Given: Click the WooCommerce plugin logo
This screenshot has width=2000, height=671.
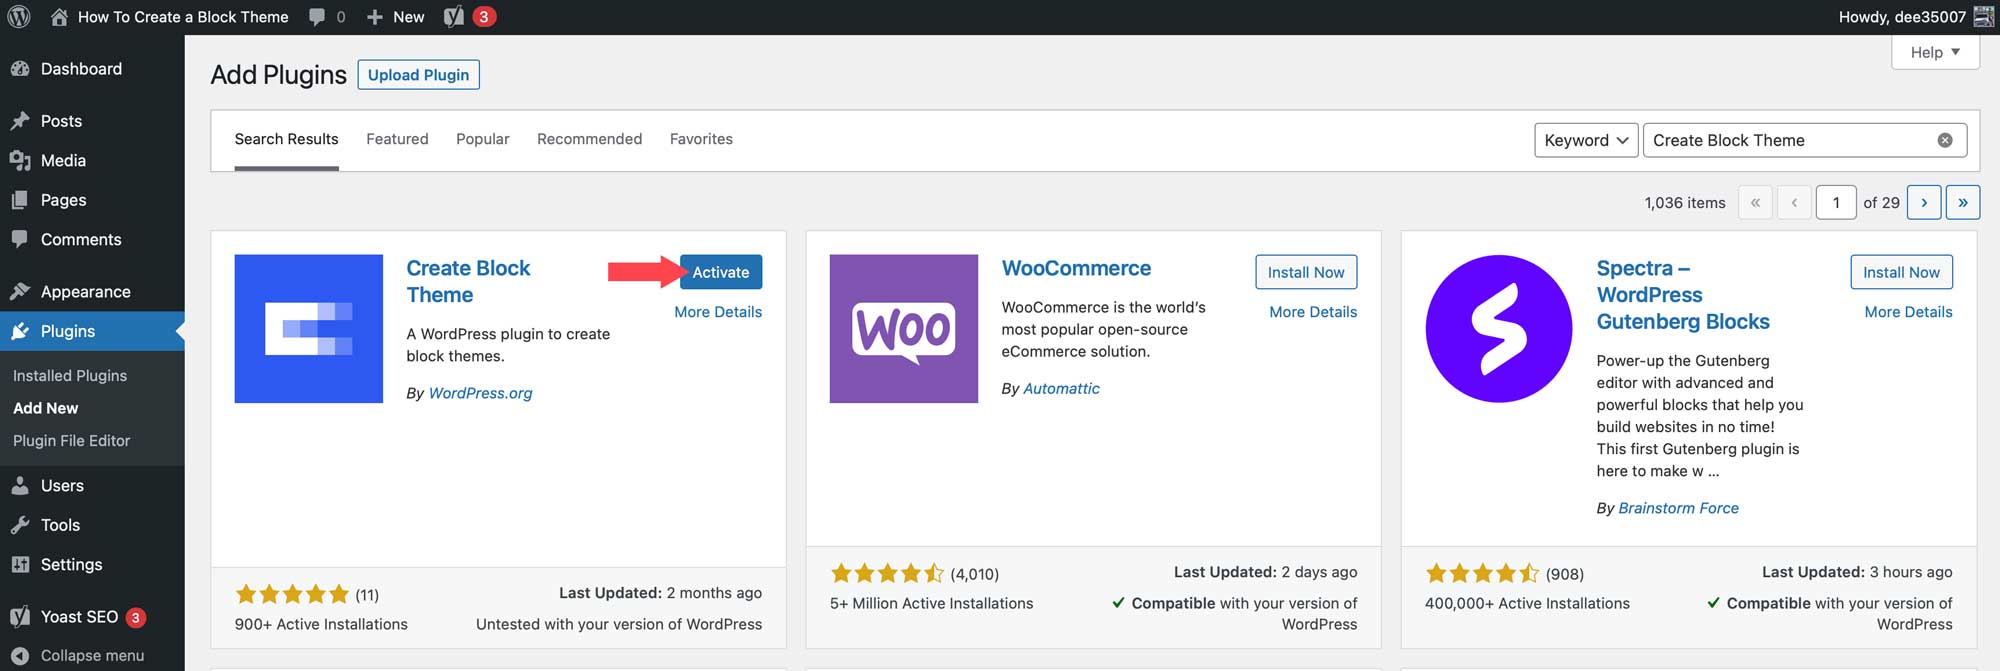Looking at the screenshot, I should click(x=903, y=328).
